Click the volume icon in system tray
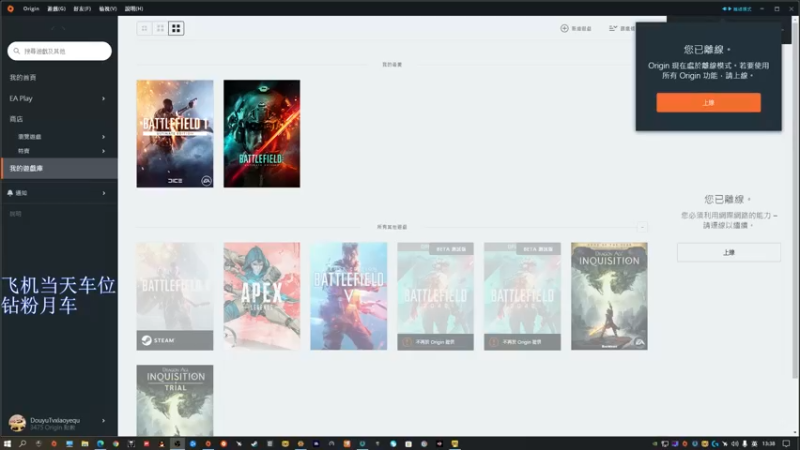This screenshot has width=800, height=450. pyautogui.click(x=735, y=444)
